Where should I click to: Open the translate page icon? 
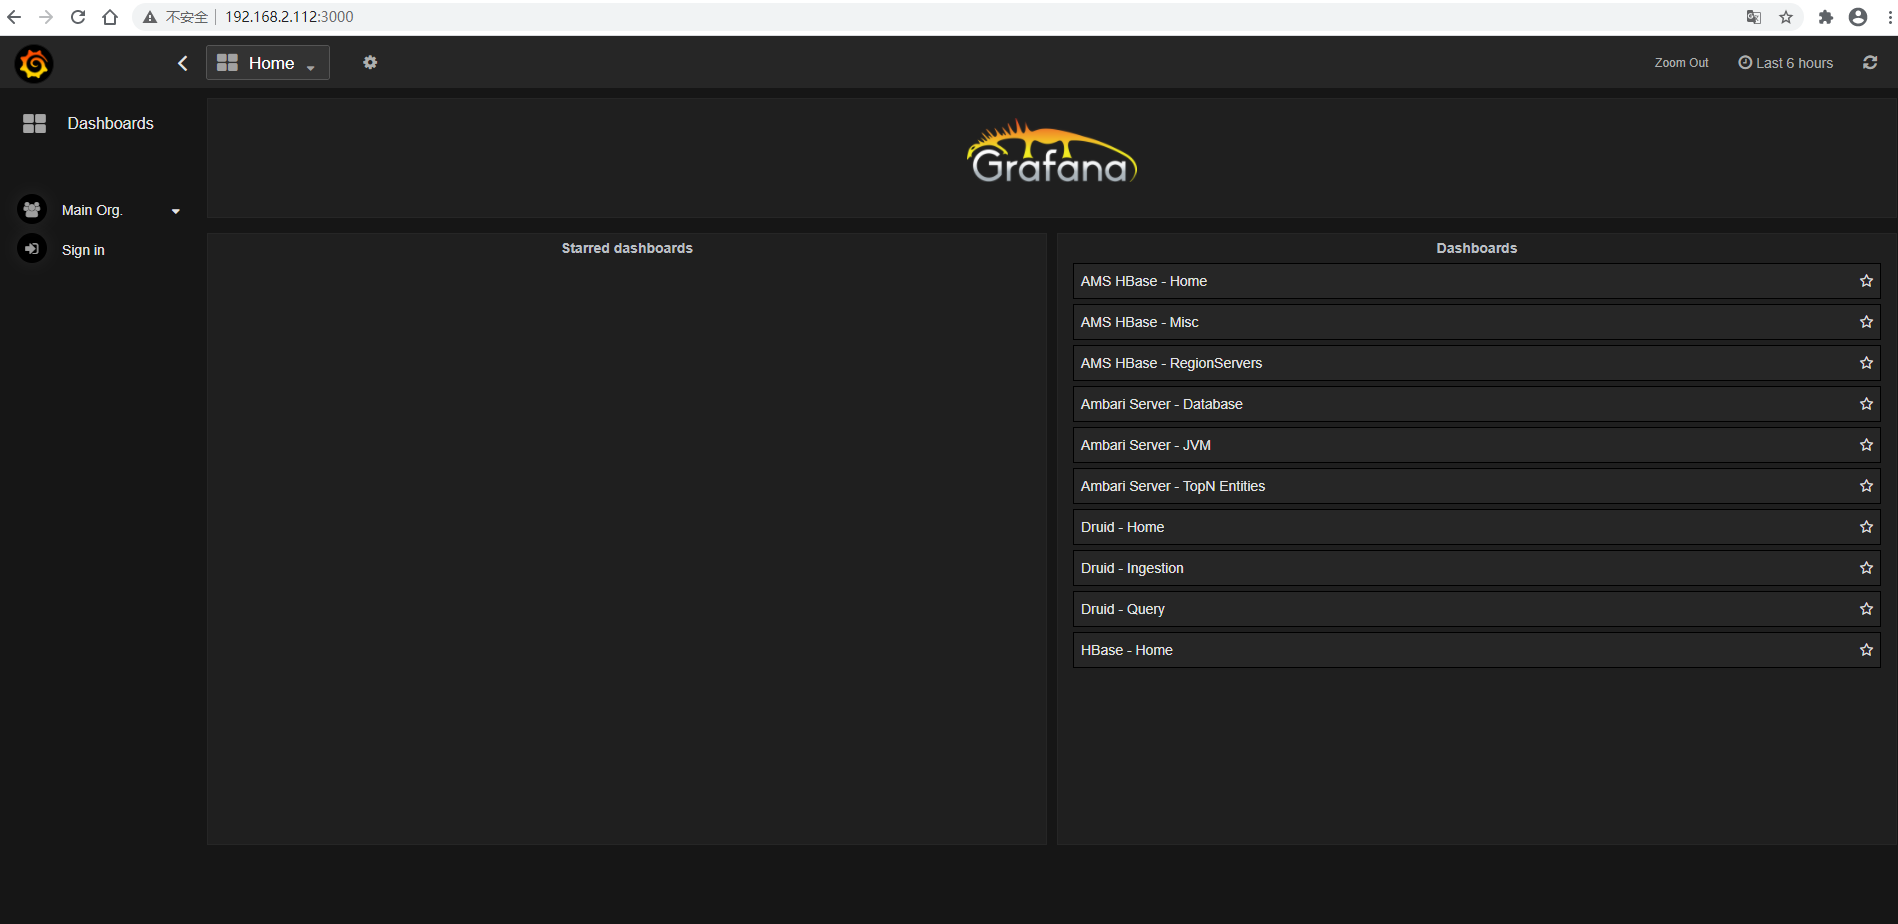pyautogui.click(x=1754, y=17)
